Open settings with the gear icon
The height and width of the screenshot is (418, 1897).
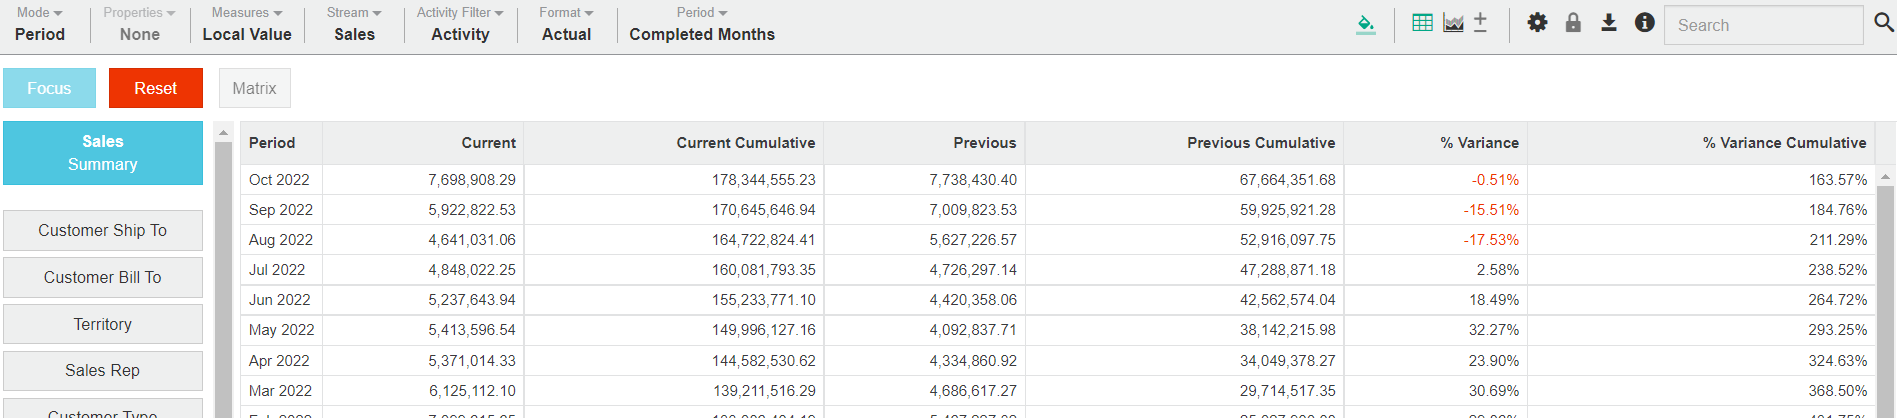click(x=1537, y=23)
